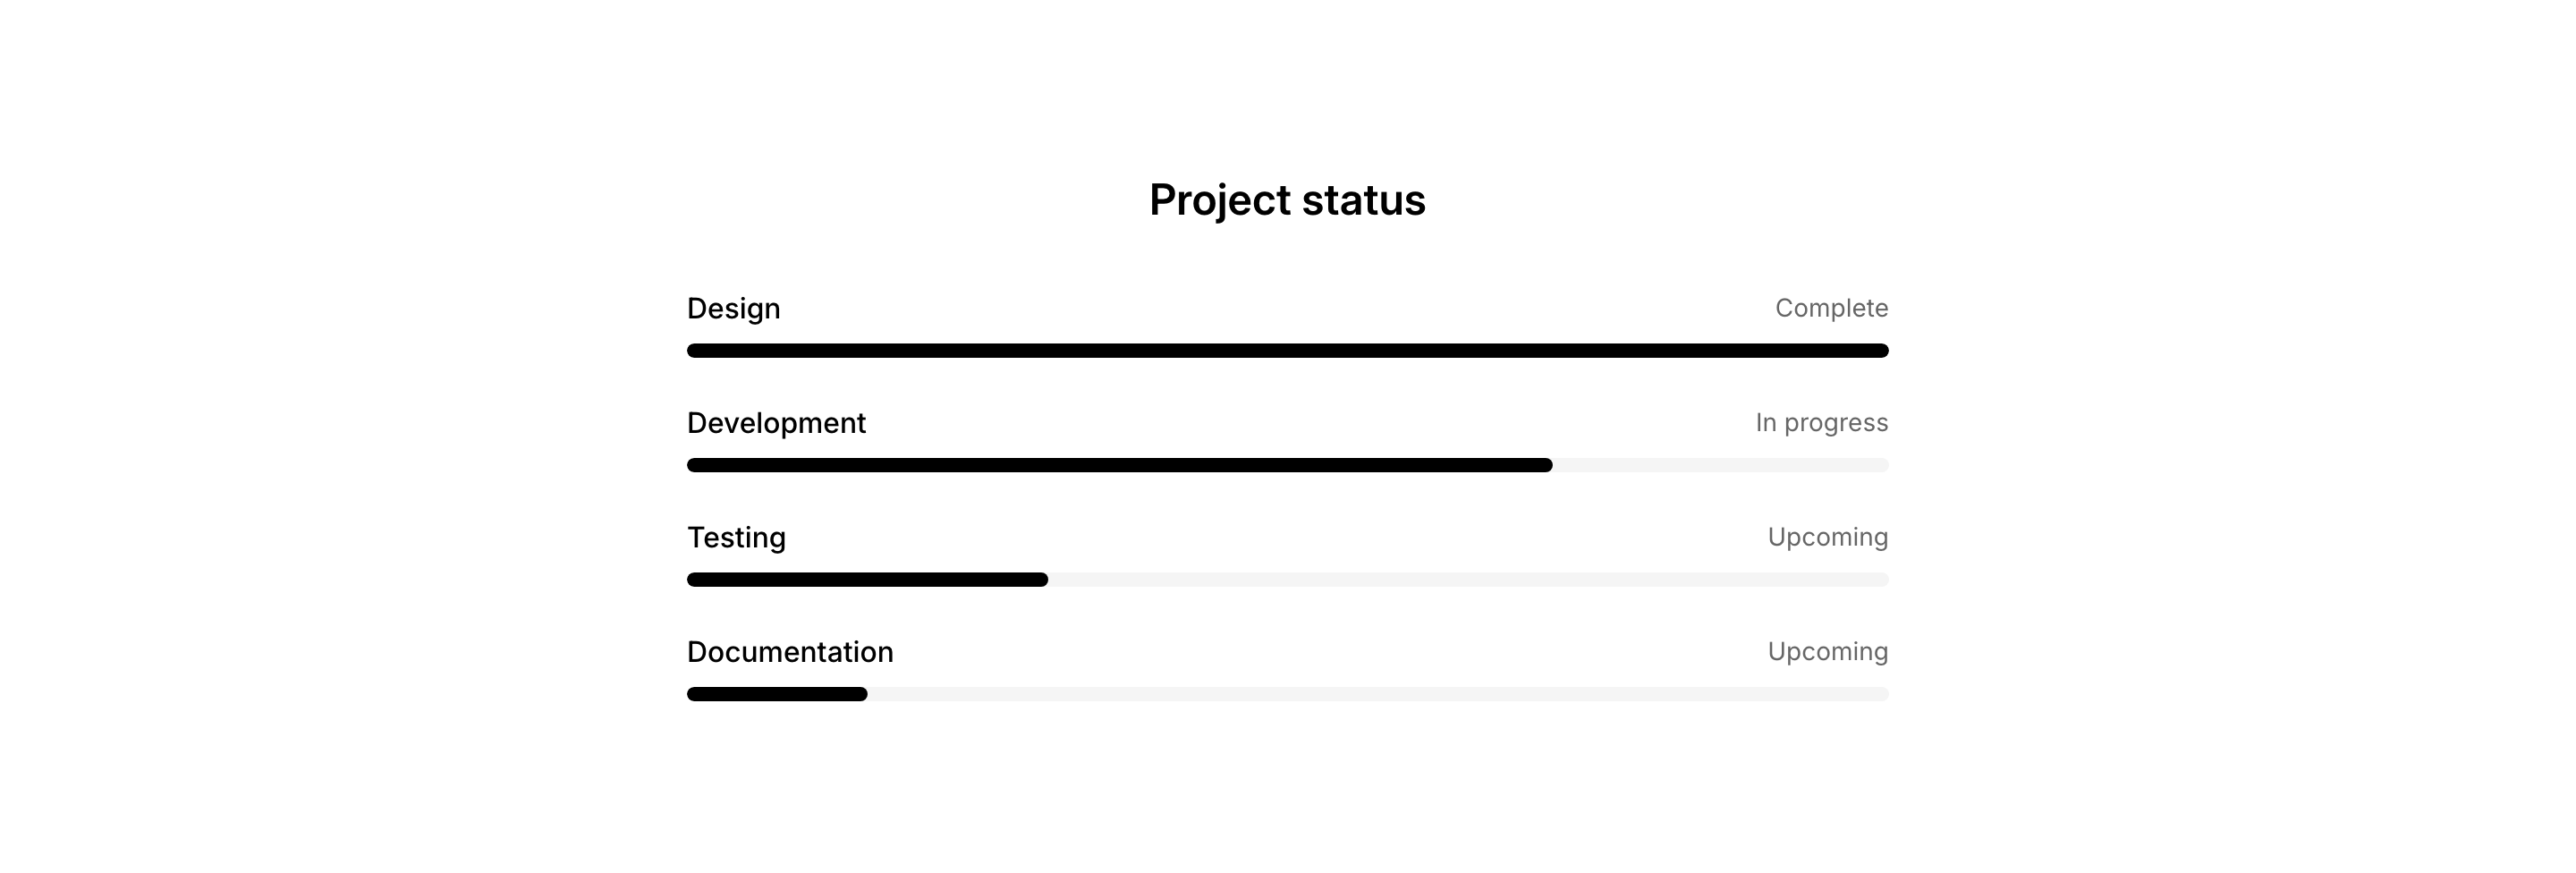Image resolution: width=2576 pixels, height=873 pixels.
Task: Click the filled part of Documentation bar
Action: 777,695
